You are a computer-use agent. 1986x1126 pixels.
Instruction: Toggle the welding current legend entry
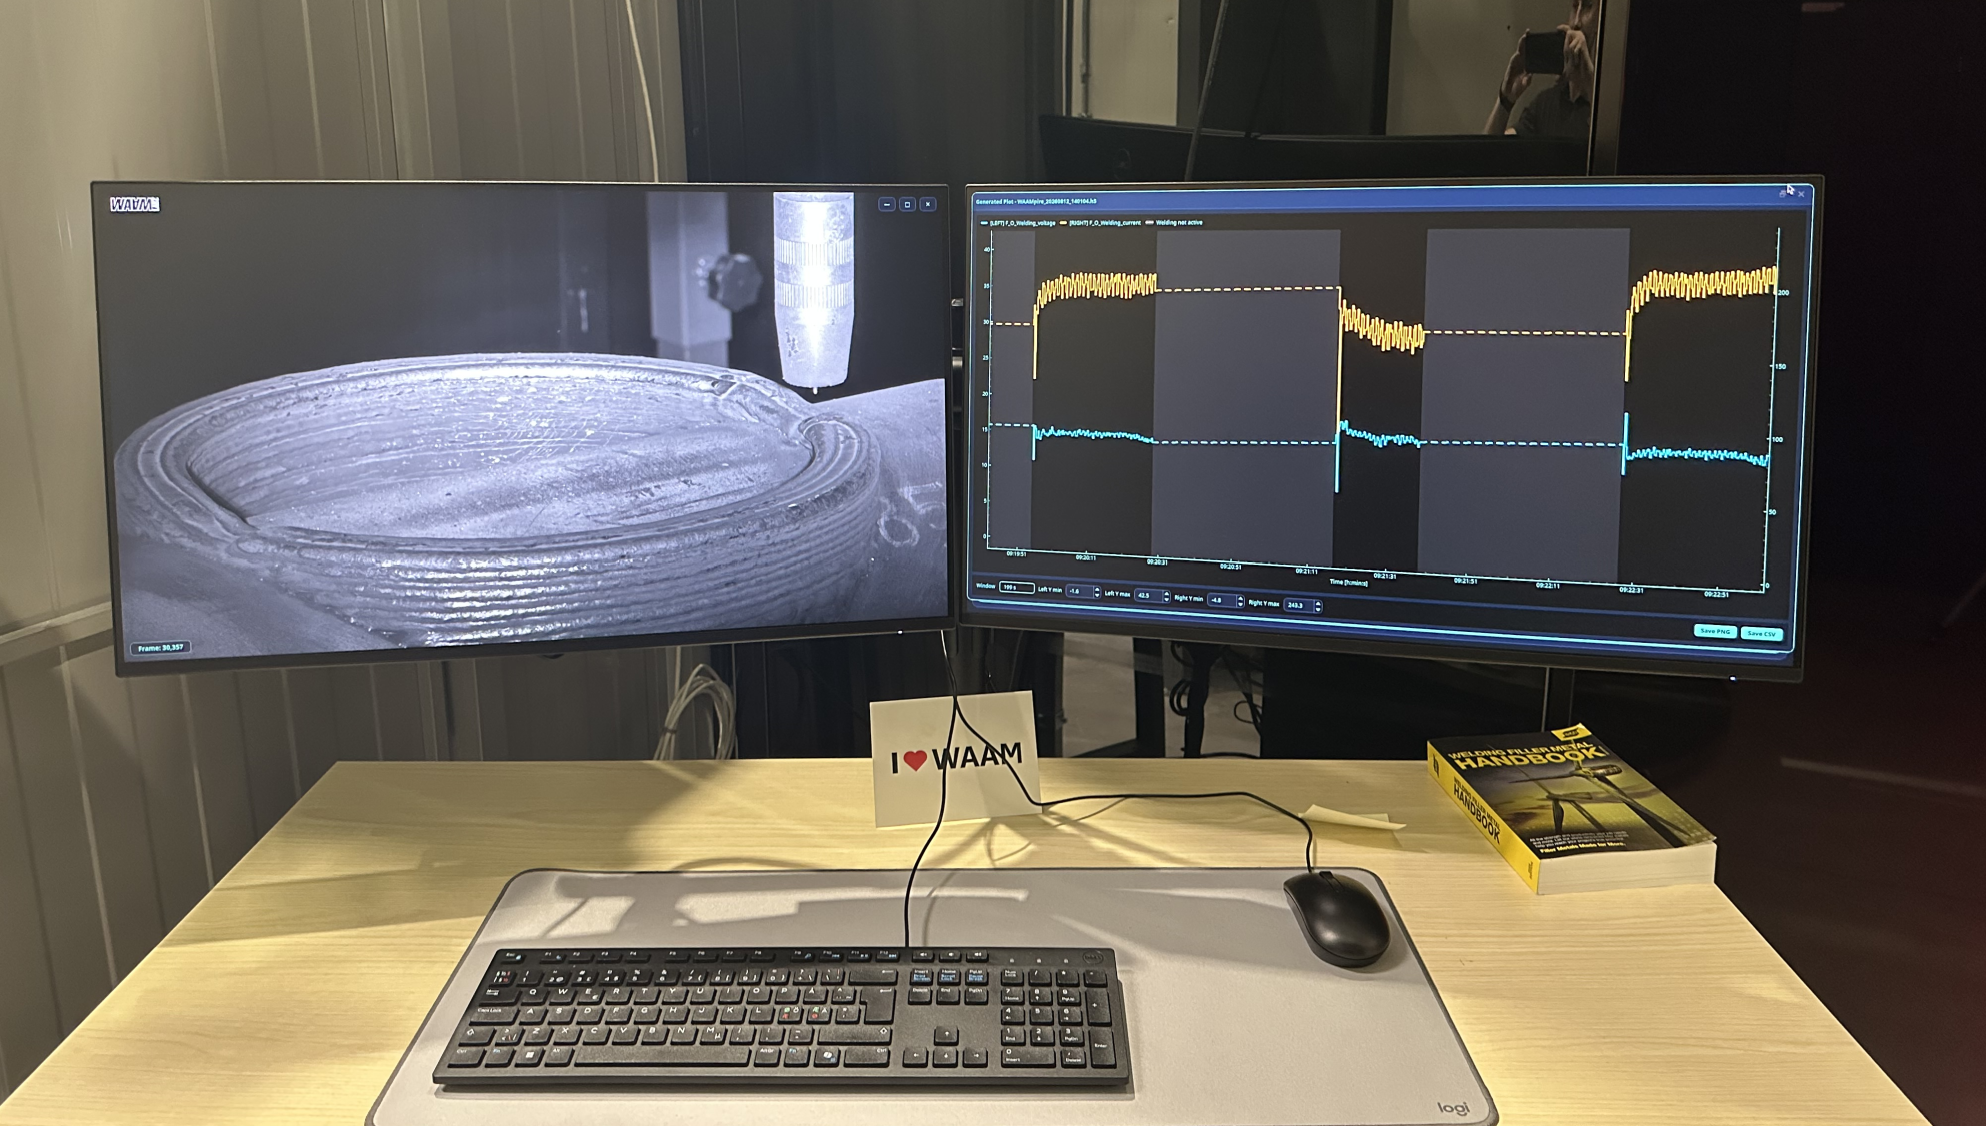click(1100, 223)
